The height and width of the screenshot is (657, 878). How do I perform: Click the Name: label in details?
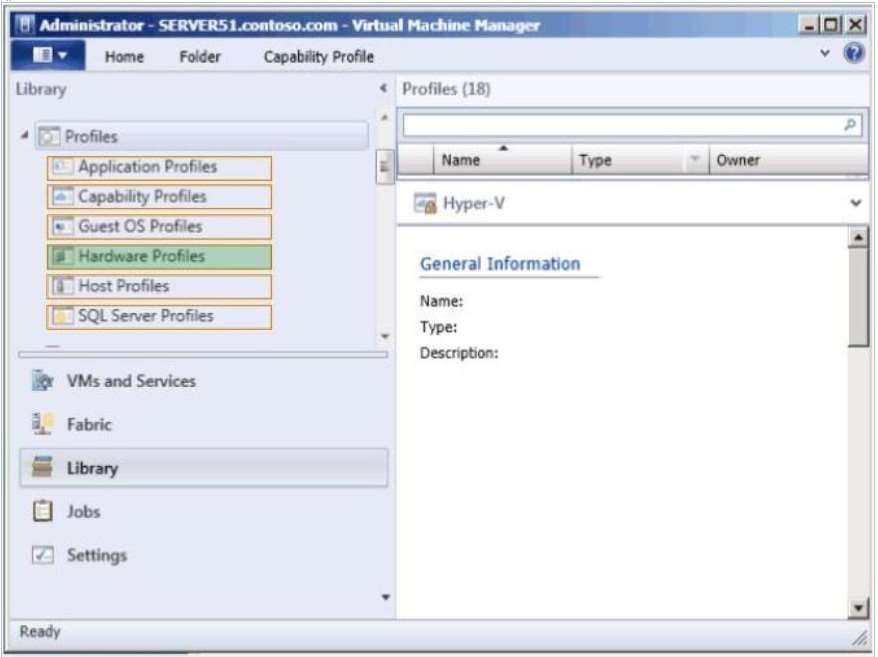click(x=441, y=301)
